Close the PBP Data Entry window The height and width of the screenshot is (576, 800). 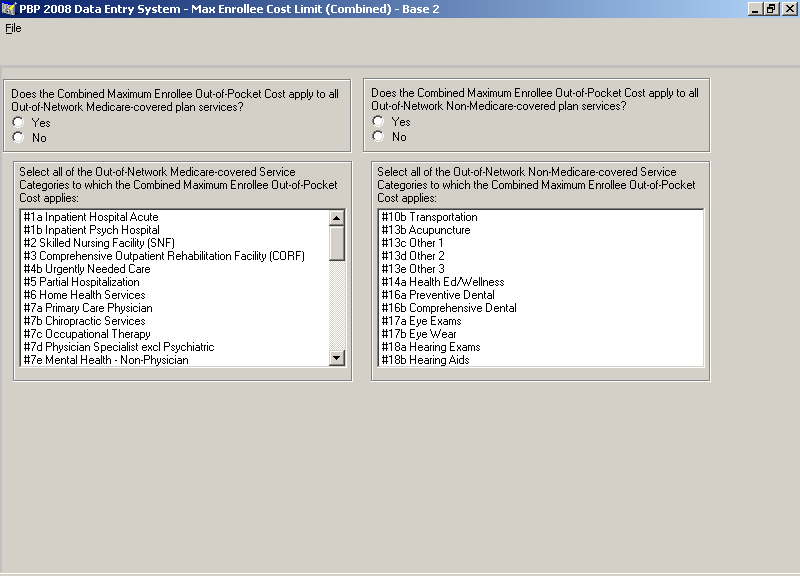pos(789,9)
